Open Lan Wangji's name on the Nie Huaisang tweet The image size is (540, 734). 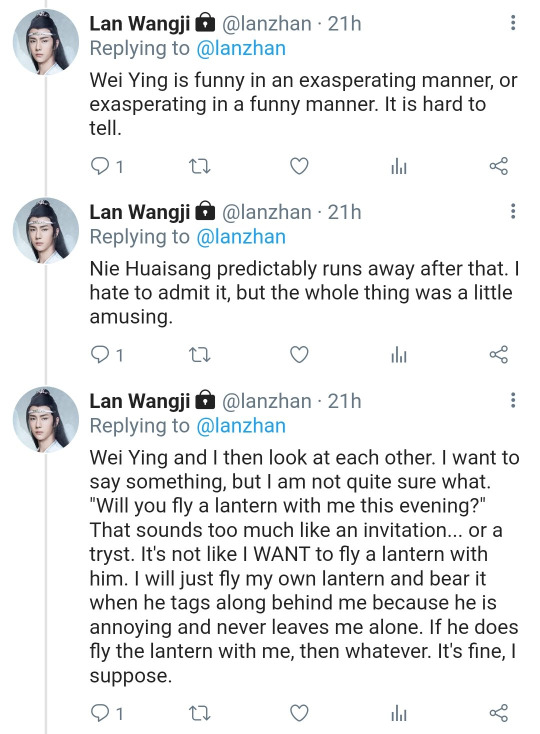point(140,212)
